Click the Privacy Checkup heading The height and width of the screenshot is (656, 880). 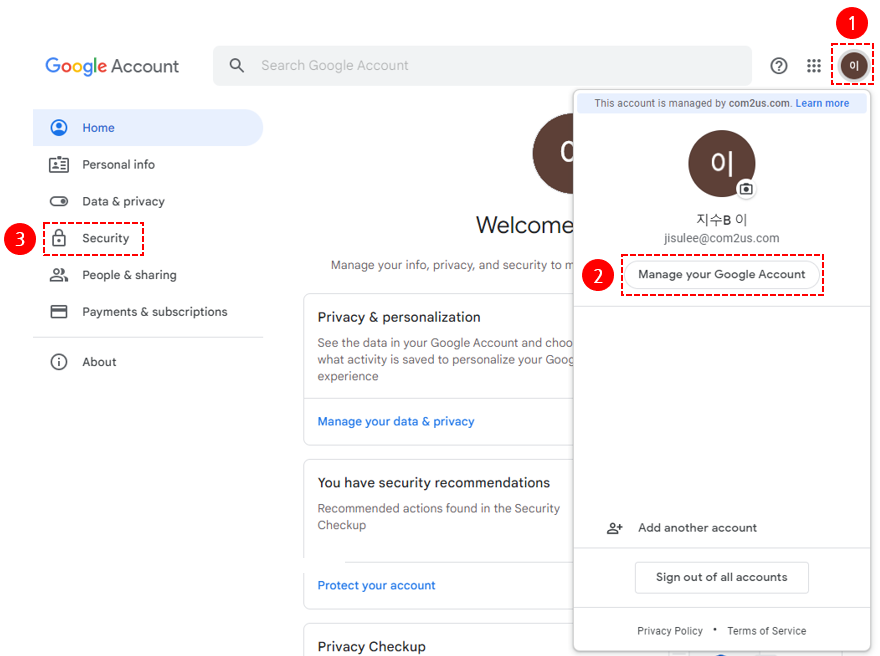point(372,646)
